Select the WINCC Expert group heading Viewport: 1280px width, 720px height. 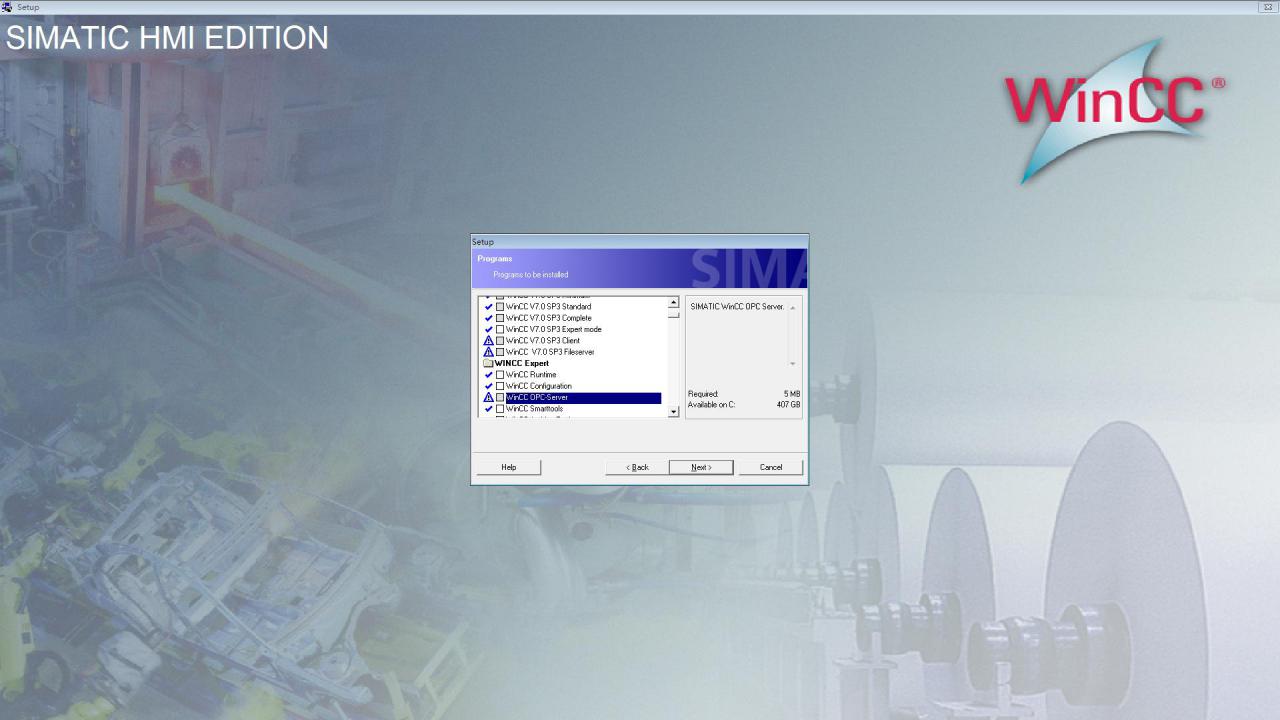click(x=522, y=364)
